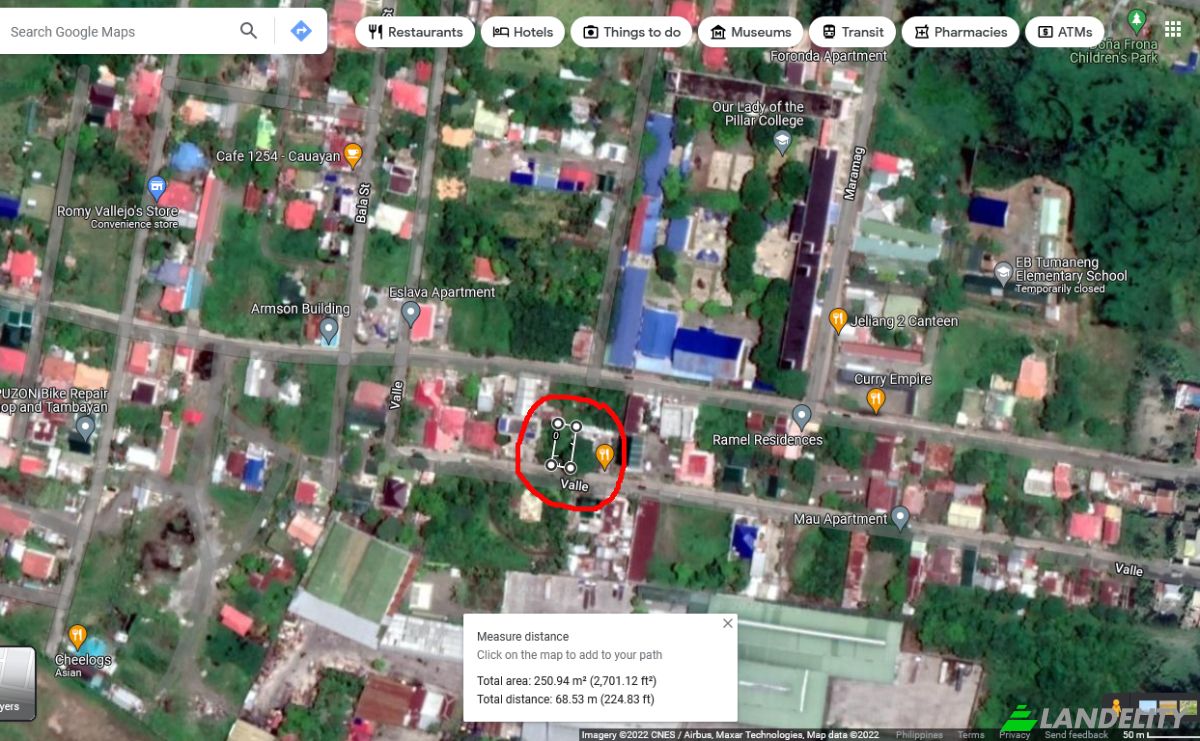Screen dimensions: 1200x741
Task: Select the Museums filter chip
Action: 750,32
